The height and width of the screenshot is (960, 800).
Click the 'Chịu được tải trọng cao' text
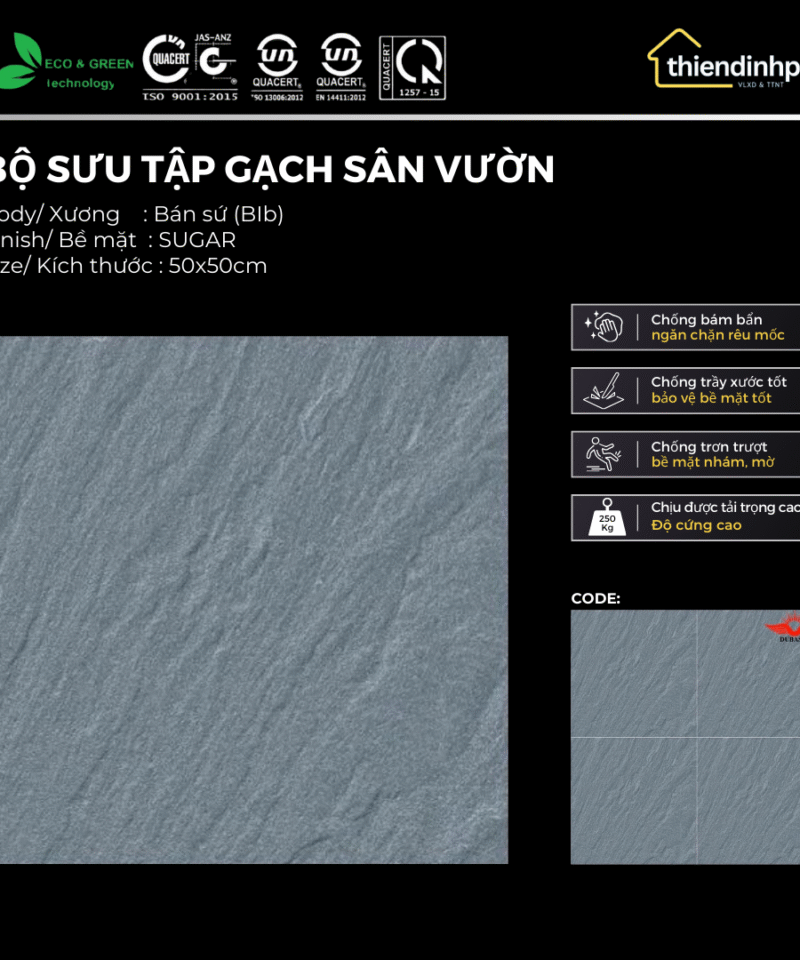click(725, 508)
